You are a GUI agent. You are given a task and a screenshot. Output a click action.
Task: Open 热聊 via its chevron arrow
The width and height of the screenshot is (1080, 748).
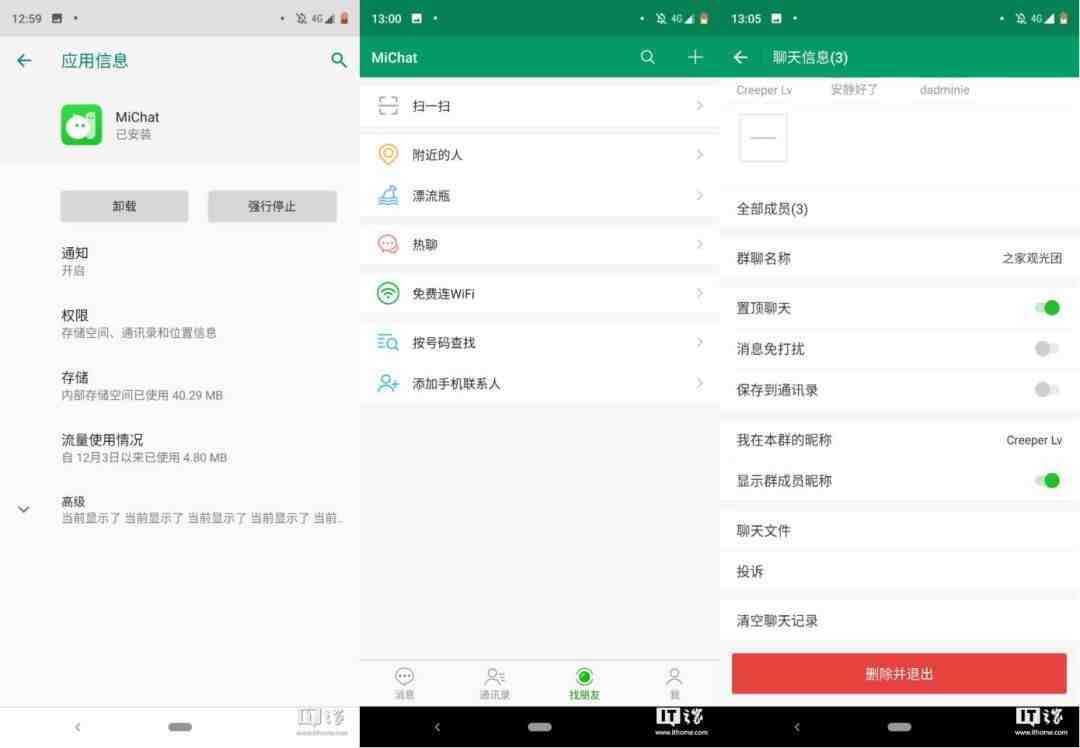(699, 244)
